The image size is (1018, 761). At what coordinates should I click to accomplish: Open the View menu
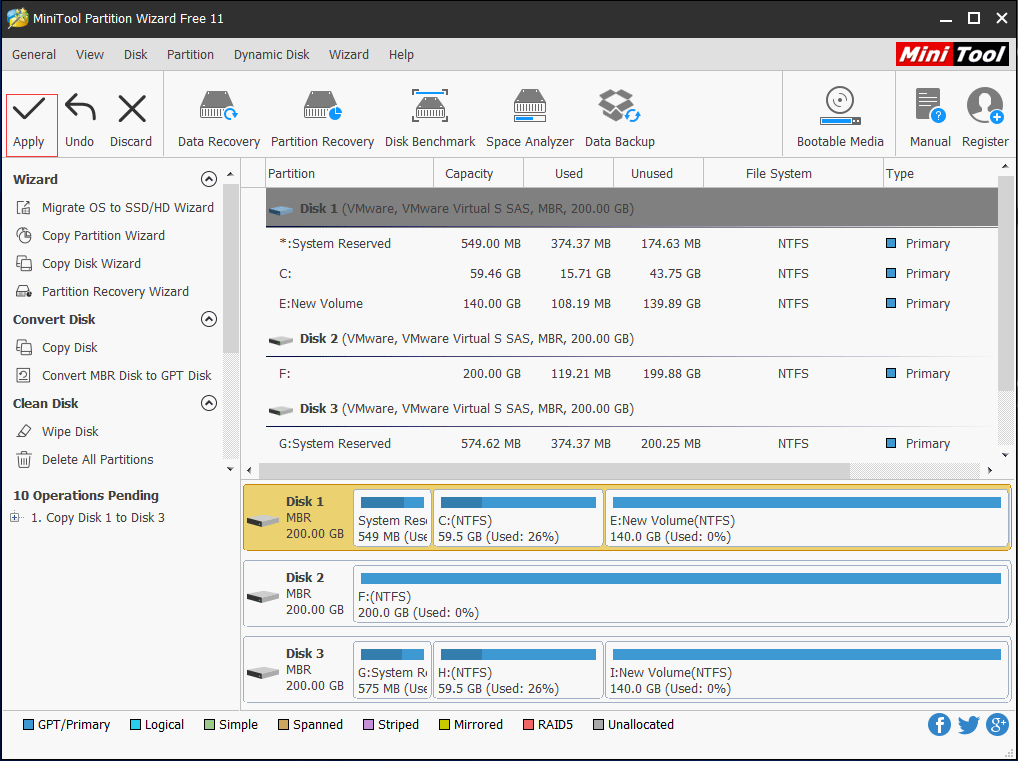(90, 55)
